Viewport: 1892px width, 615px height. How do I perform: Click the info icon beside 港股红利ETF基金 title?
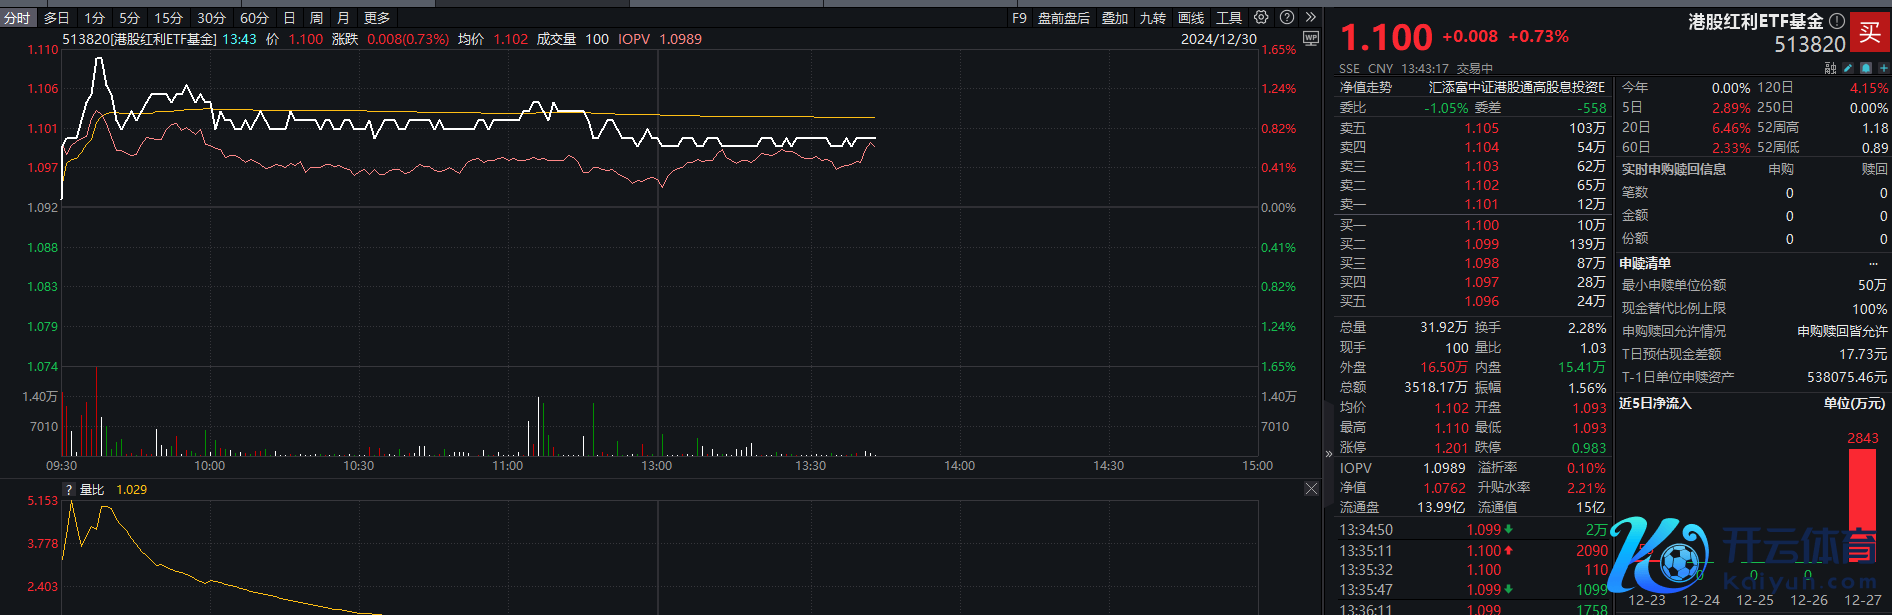tap(1837, 20)
